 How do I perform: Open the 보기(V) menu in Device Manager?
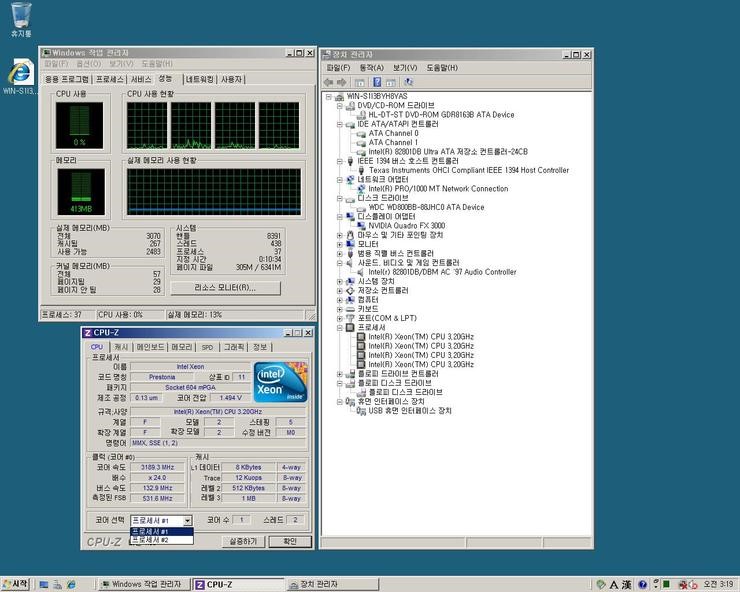click(405, 68)
